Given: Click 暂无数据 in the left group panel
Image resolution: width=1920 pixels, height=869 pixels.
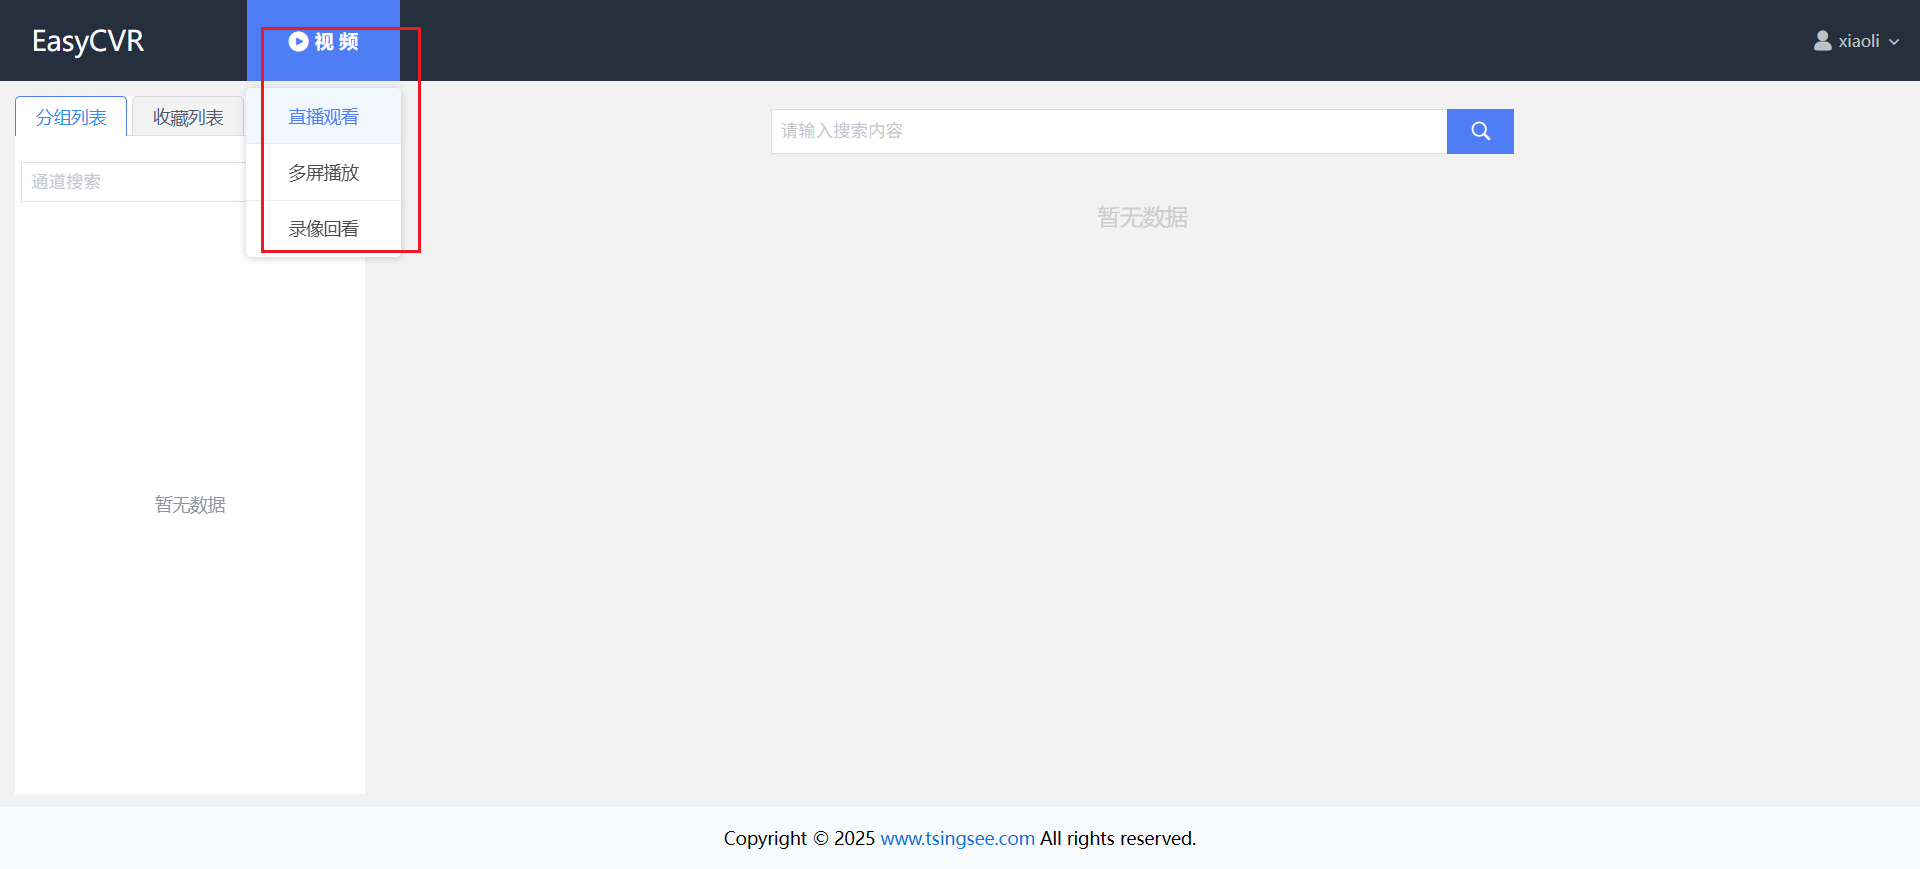Looking at the screenshot, I should (x=190, y=505).
